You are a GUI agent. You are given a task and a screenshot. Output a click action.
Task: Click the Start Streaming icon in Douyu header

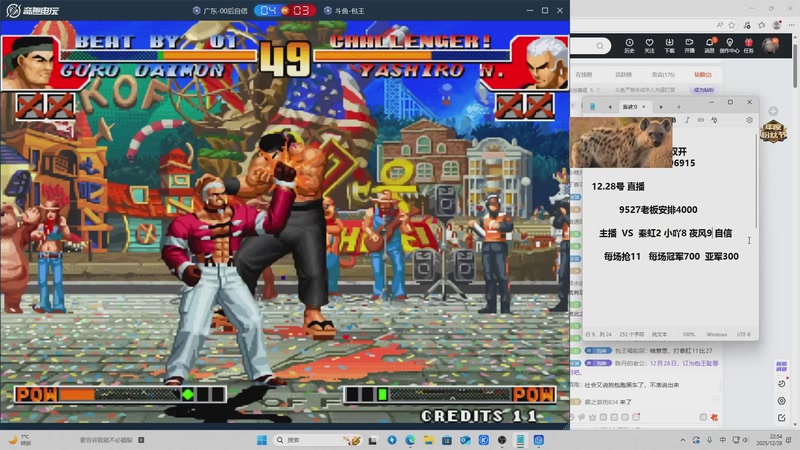pyautogui.click(x=689, y=45)
